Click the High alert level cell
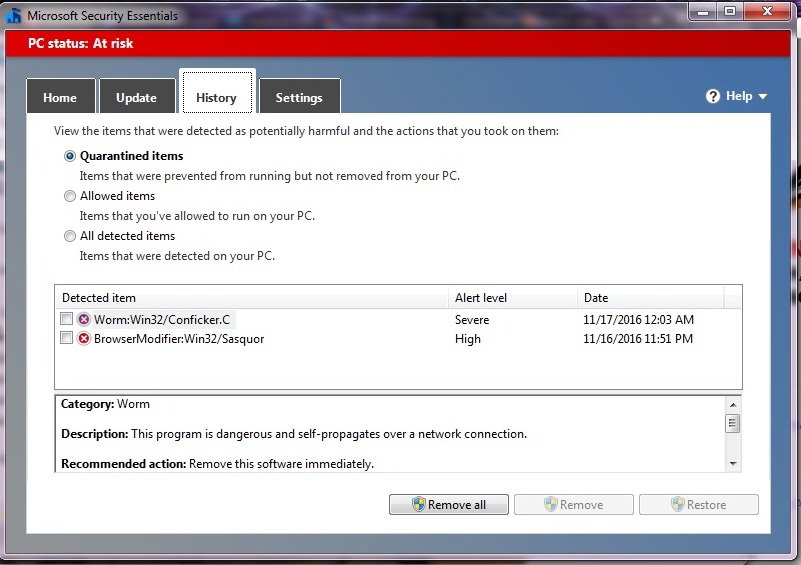This screenshot has height=565, width=801. point(468,339)
